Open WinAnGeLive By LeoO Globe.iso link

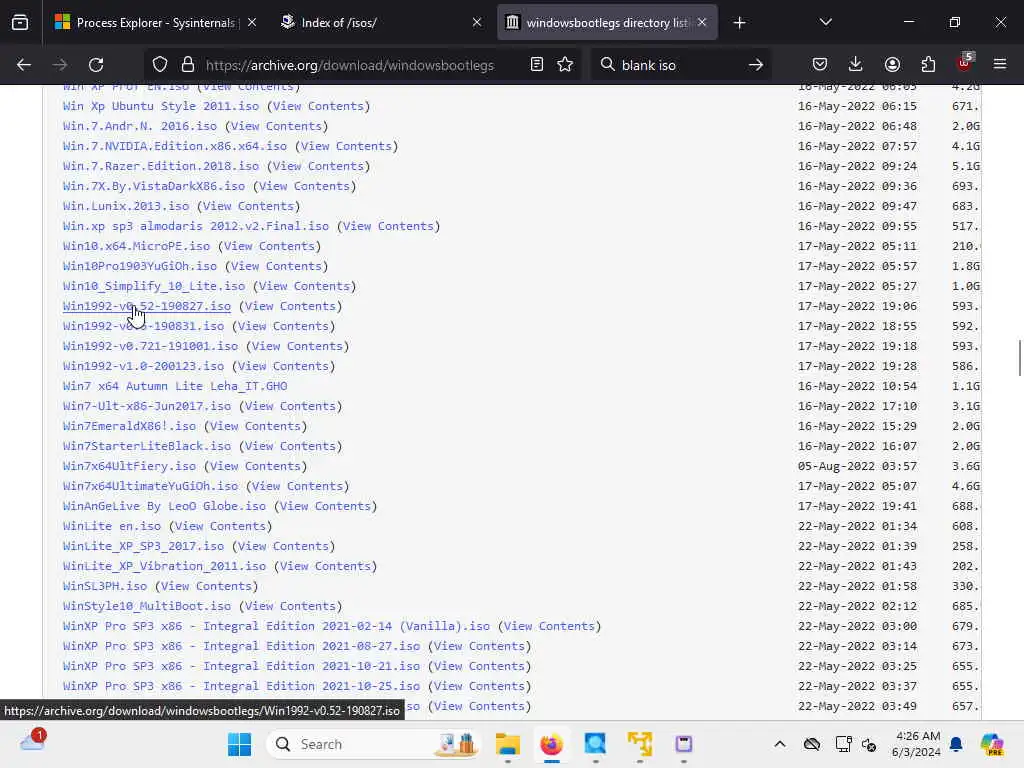[x=165, y=506]
